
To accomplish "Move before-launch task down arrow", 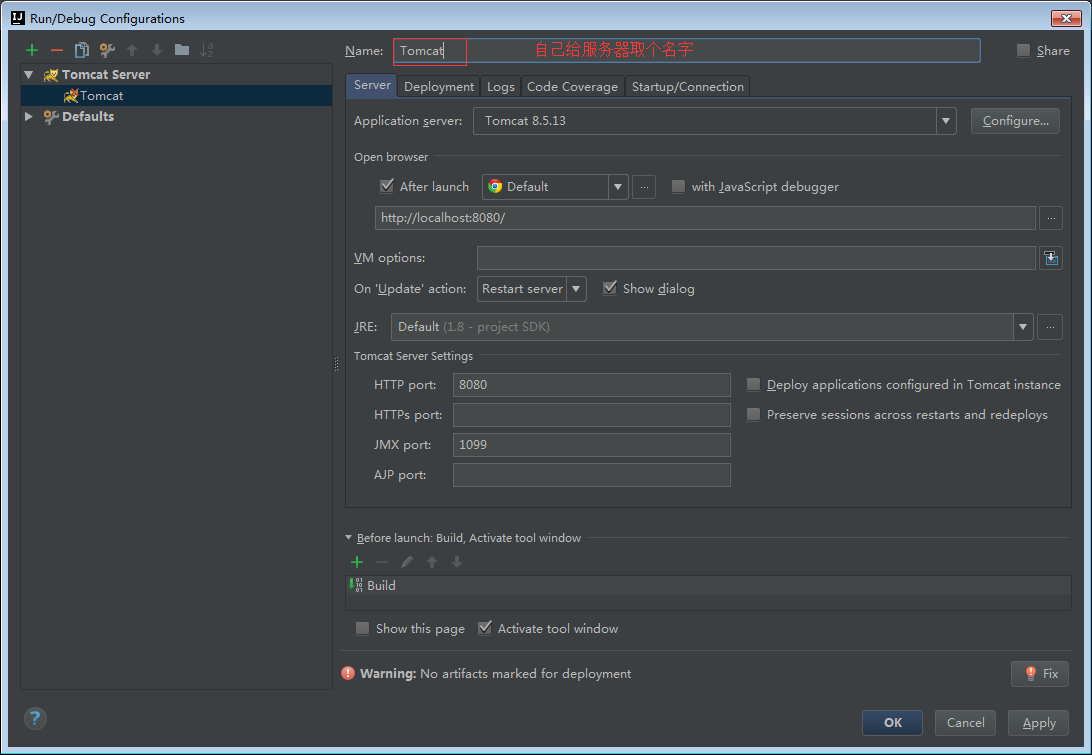I will tap(457, 562).
